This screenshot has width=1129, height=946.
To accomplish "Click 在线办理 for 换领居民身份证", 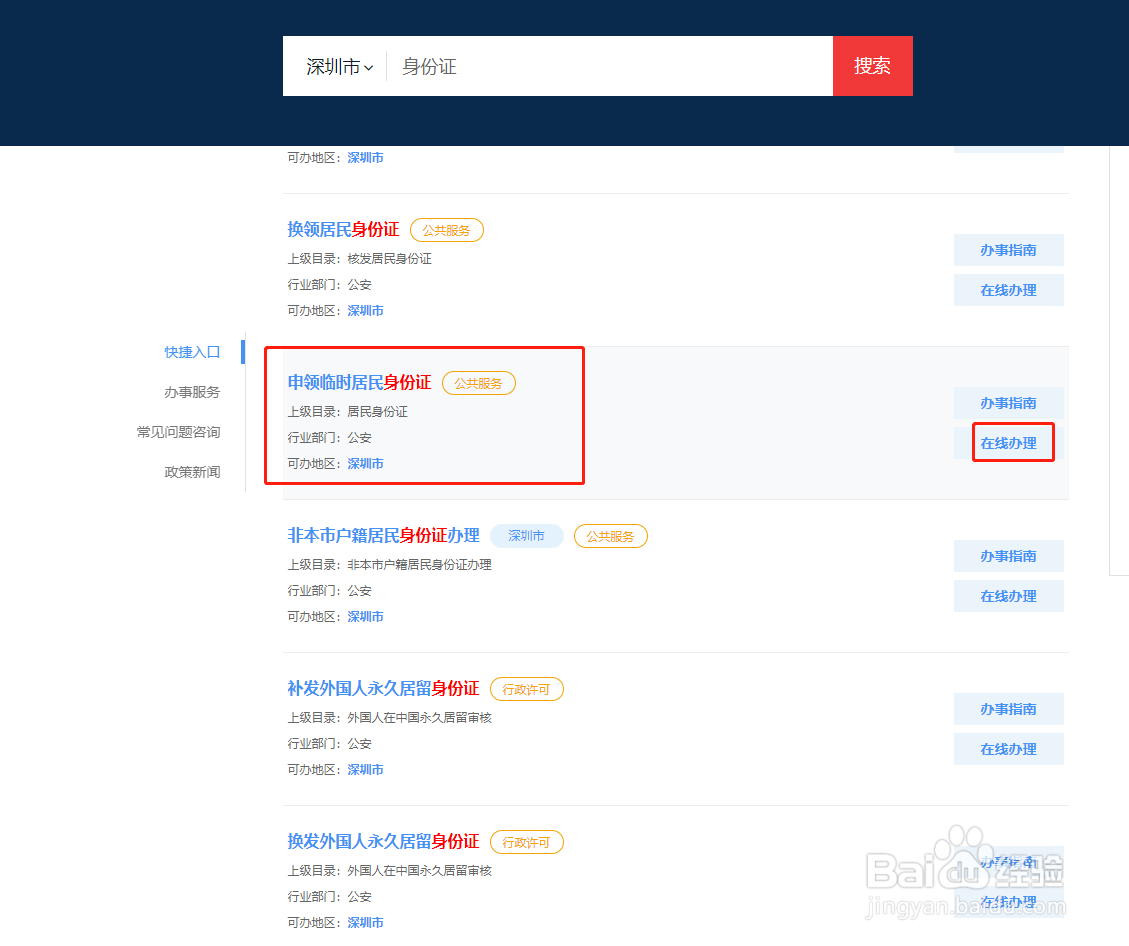I will click(1009, 290).
